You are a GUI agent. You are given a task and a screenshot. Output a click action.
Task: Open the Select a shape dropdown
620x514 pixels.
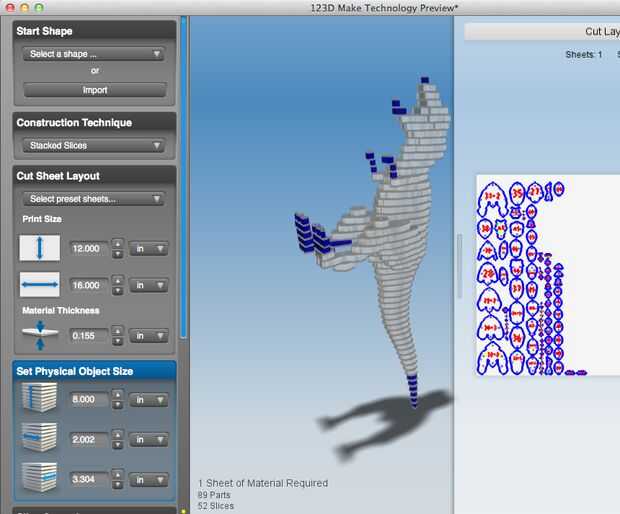point(94,54)
